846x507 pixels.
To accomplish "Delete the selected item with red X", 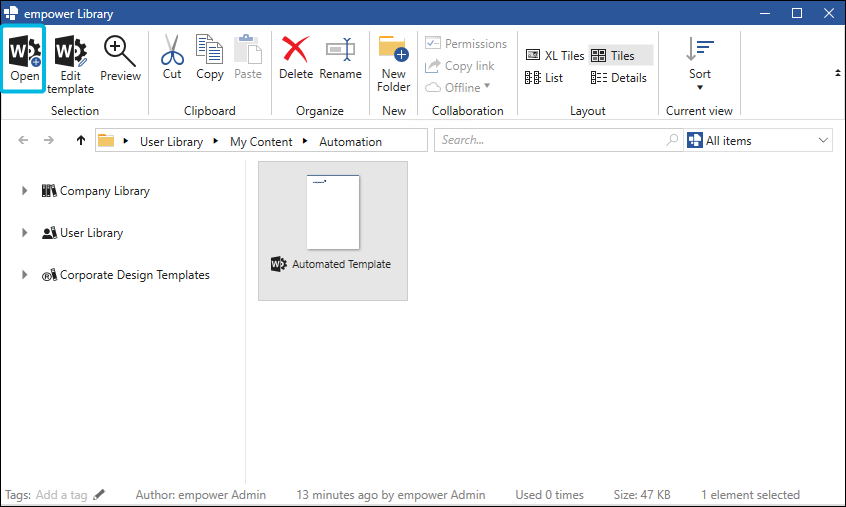I will pyautogui.click(x=296, y=58).
